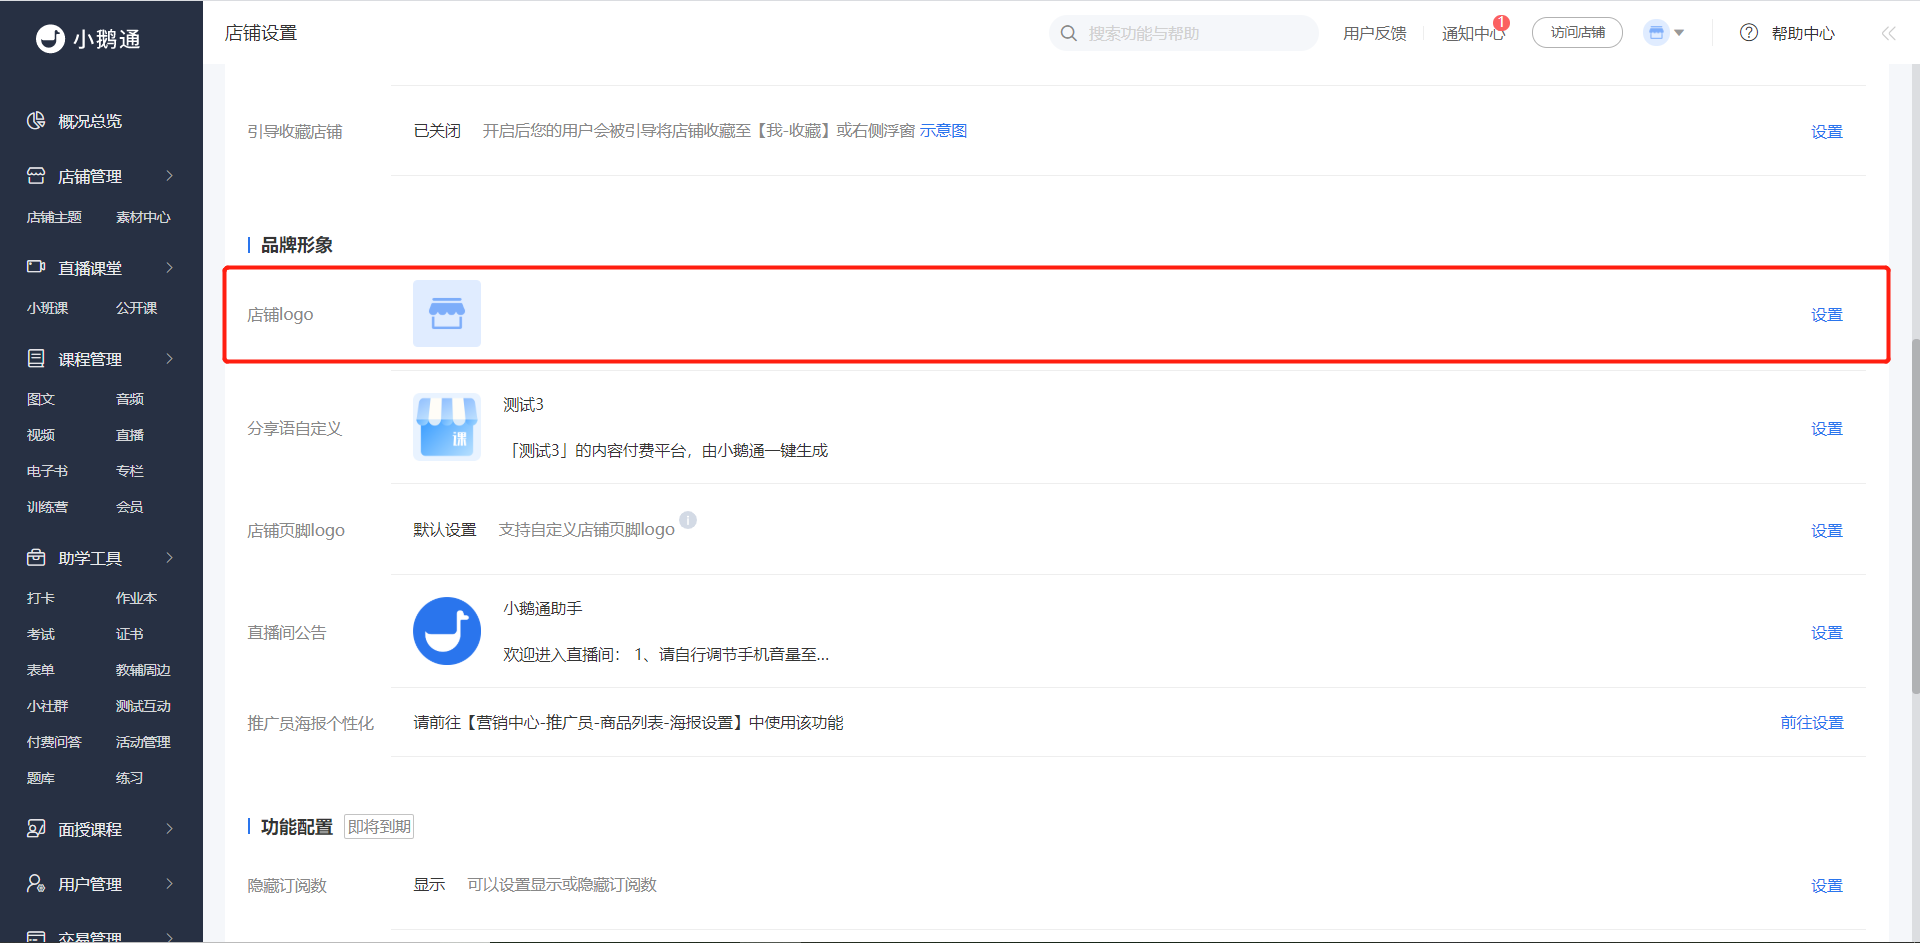Open 音频 in sidebar
Screen dimensions: 1920x943
pyautogui.click(x=129, y=399)
